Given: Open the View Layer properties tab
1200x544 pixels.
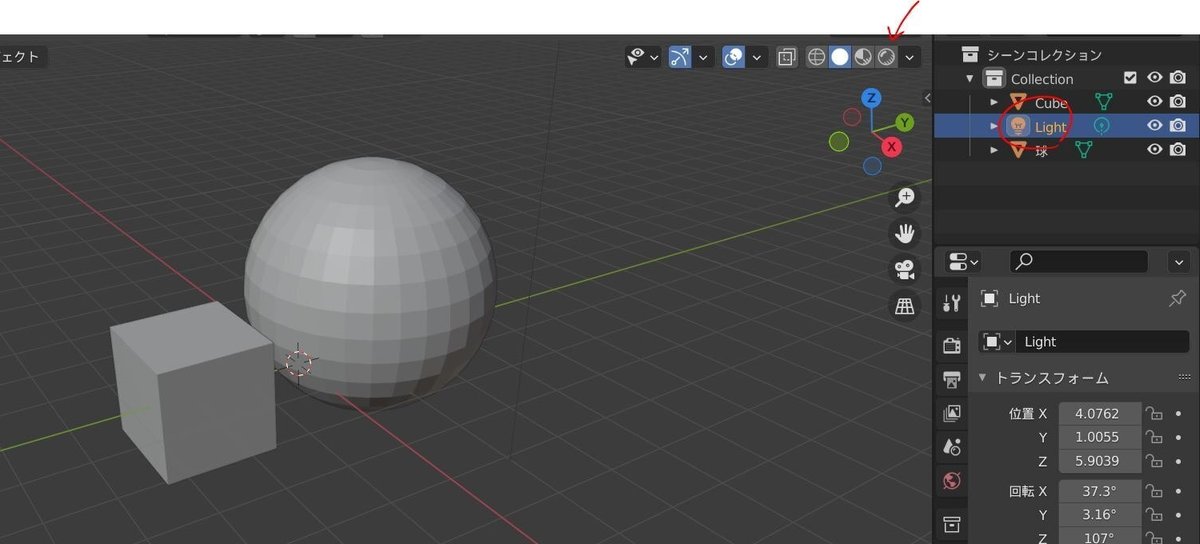Looking at the screenshot, I should pos(951,413).
